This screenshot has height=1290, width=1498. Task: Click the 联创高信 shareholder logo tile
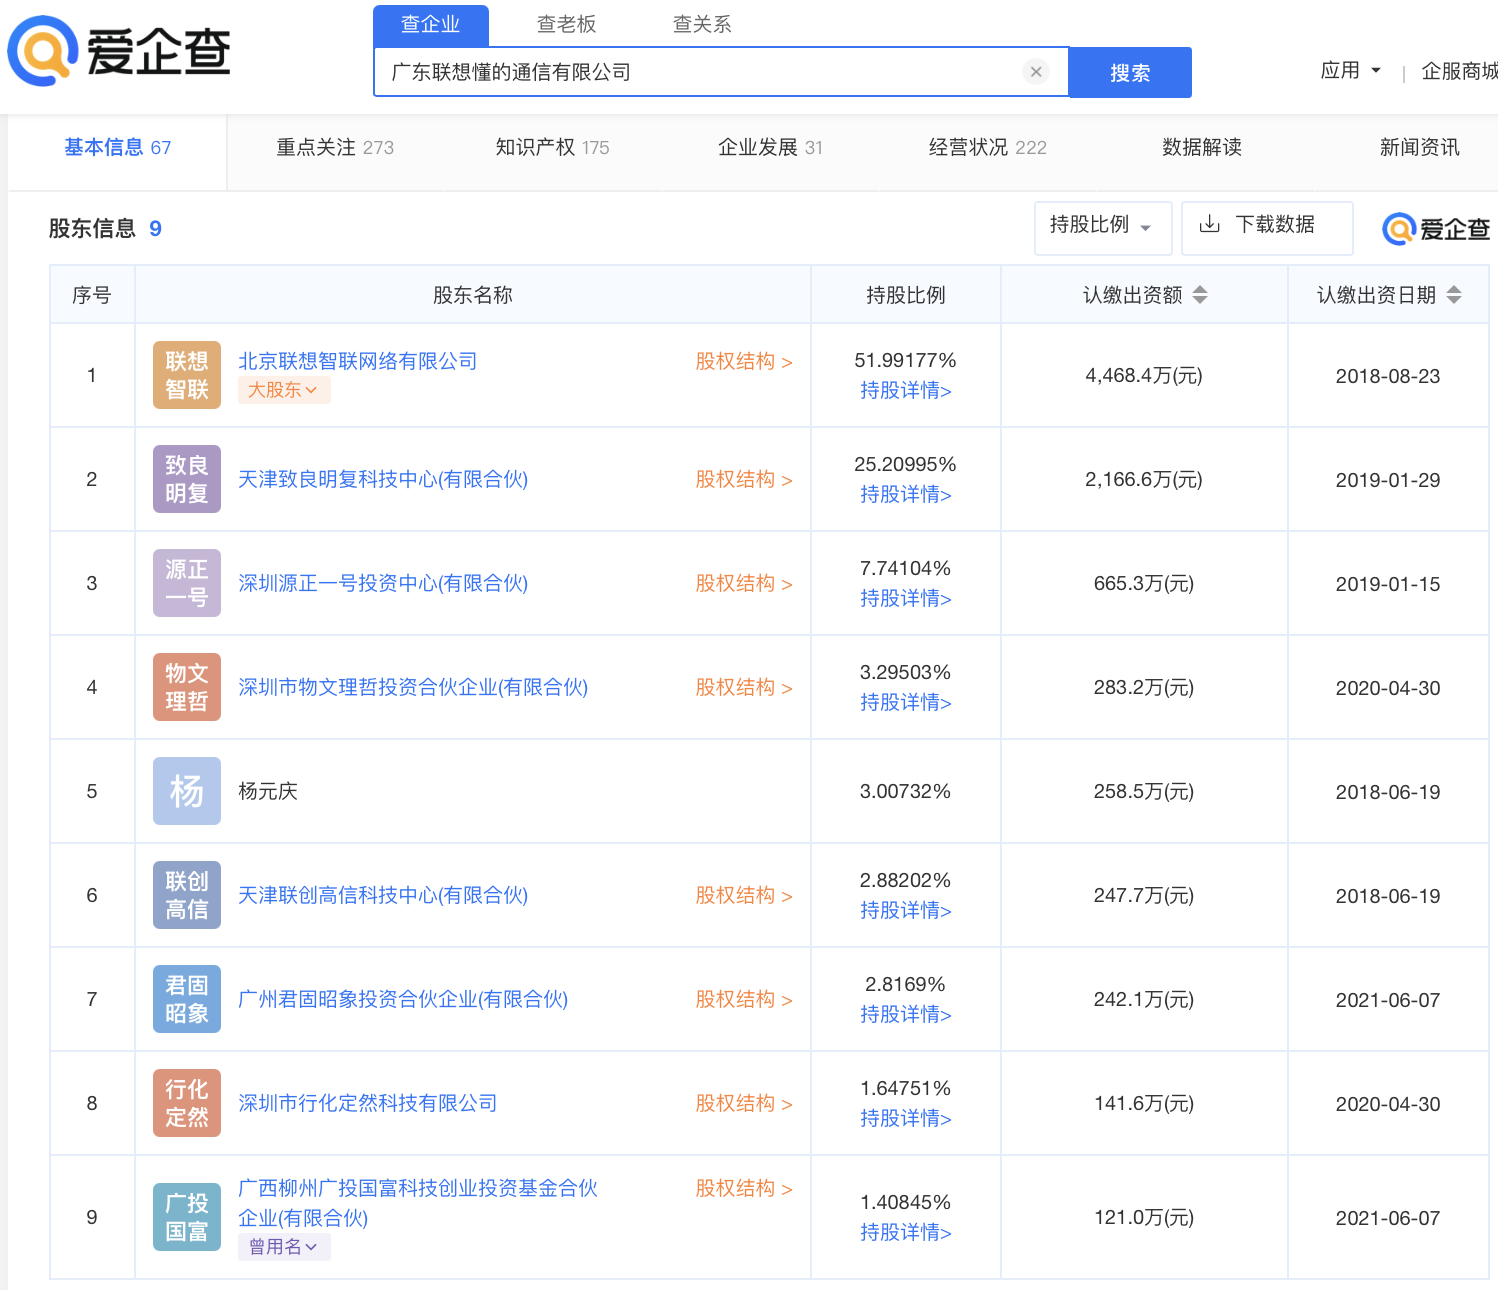(x=187, y=895)
